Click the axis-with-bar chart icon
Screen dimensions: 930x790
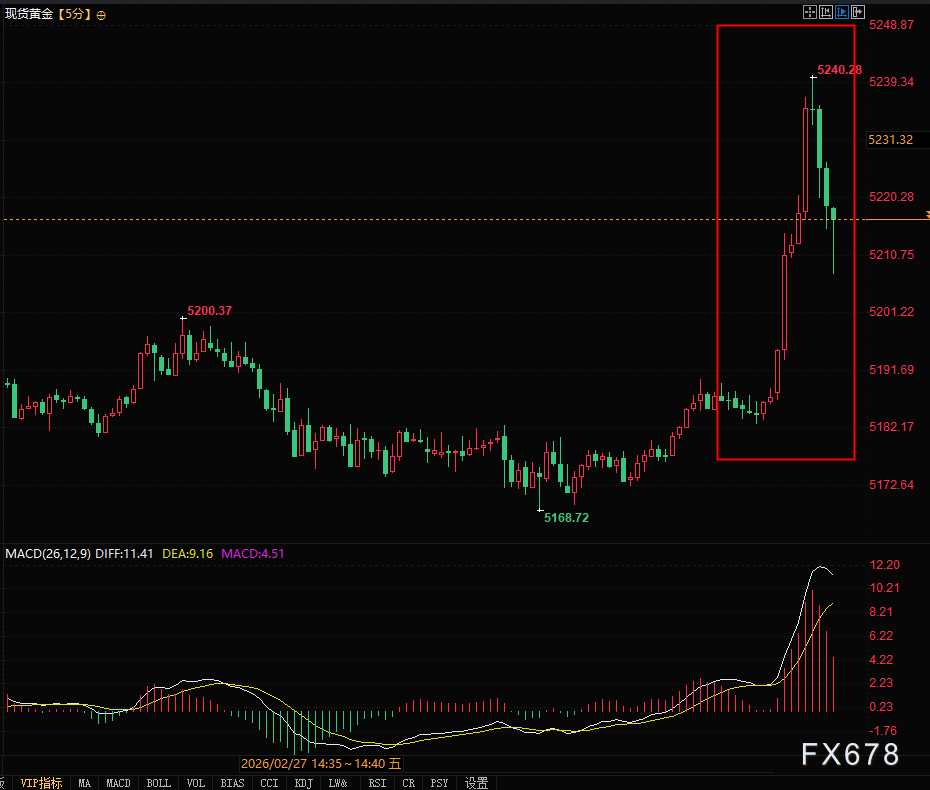coord(825,12)
